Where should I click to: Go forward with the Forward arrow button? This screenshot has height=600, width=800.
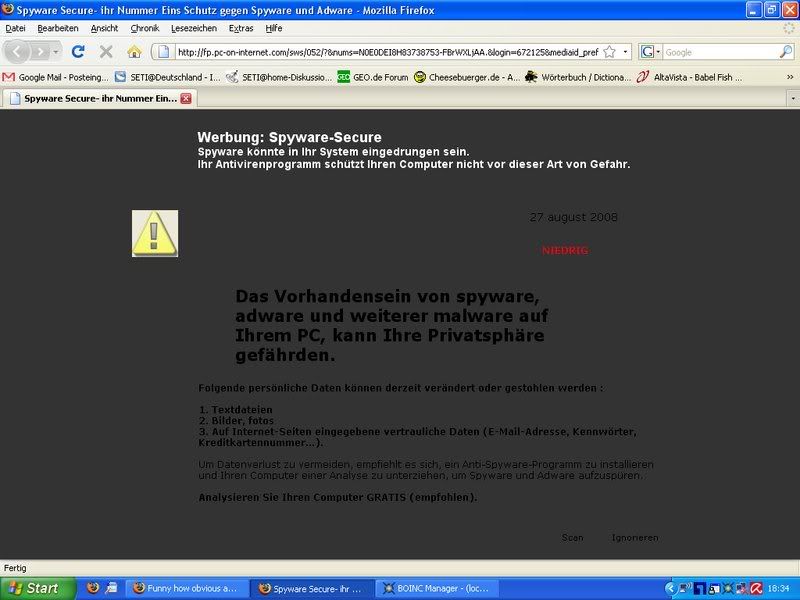pos(40,52)
